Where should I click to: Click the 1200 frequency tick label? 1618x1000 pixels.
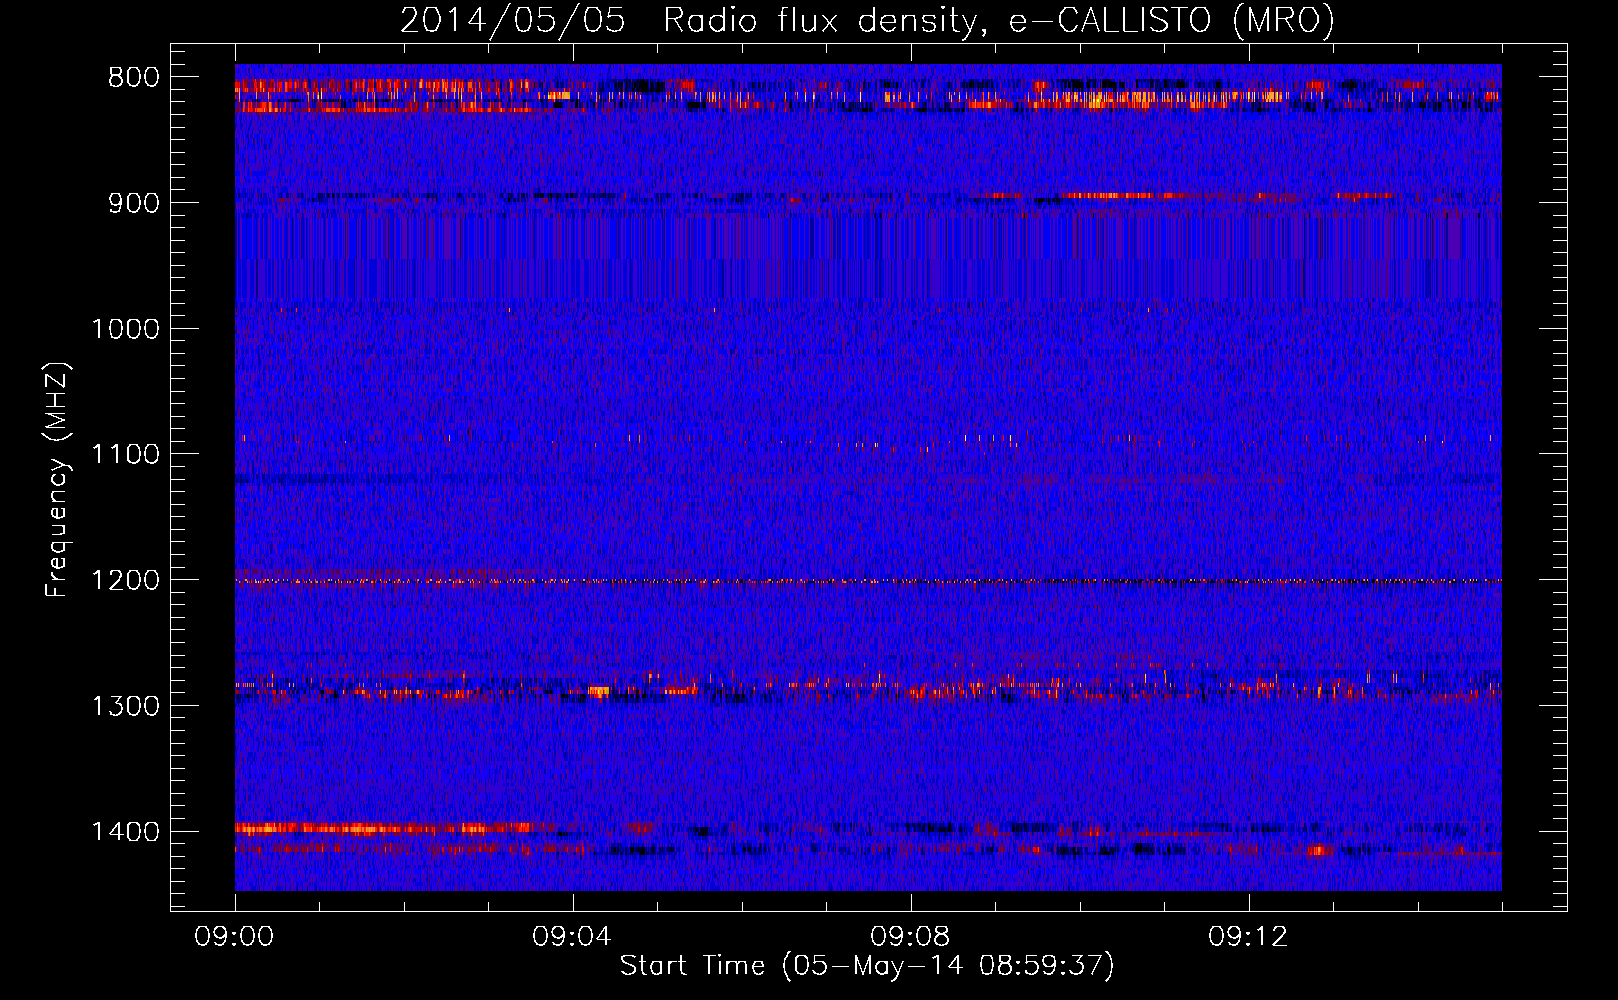coord(126,580)
